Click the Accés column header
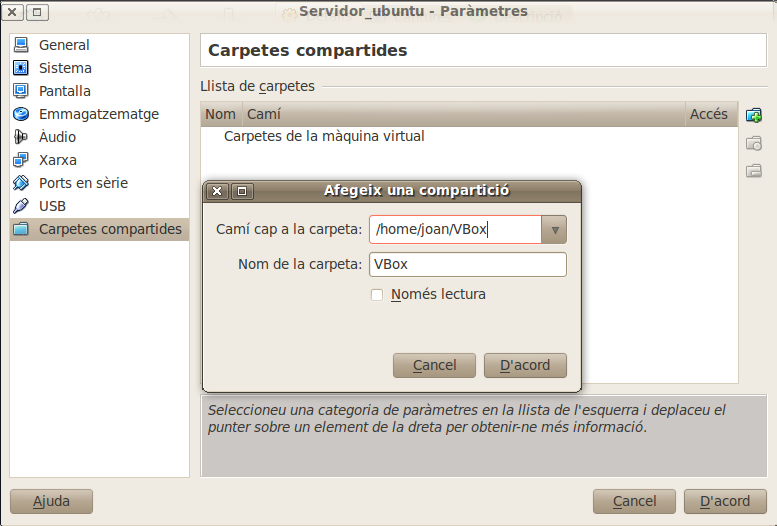 [x=708, y=114]
